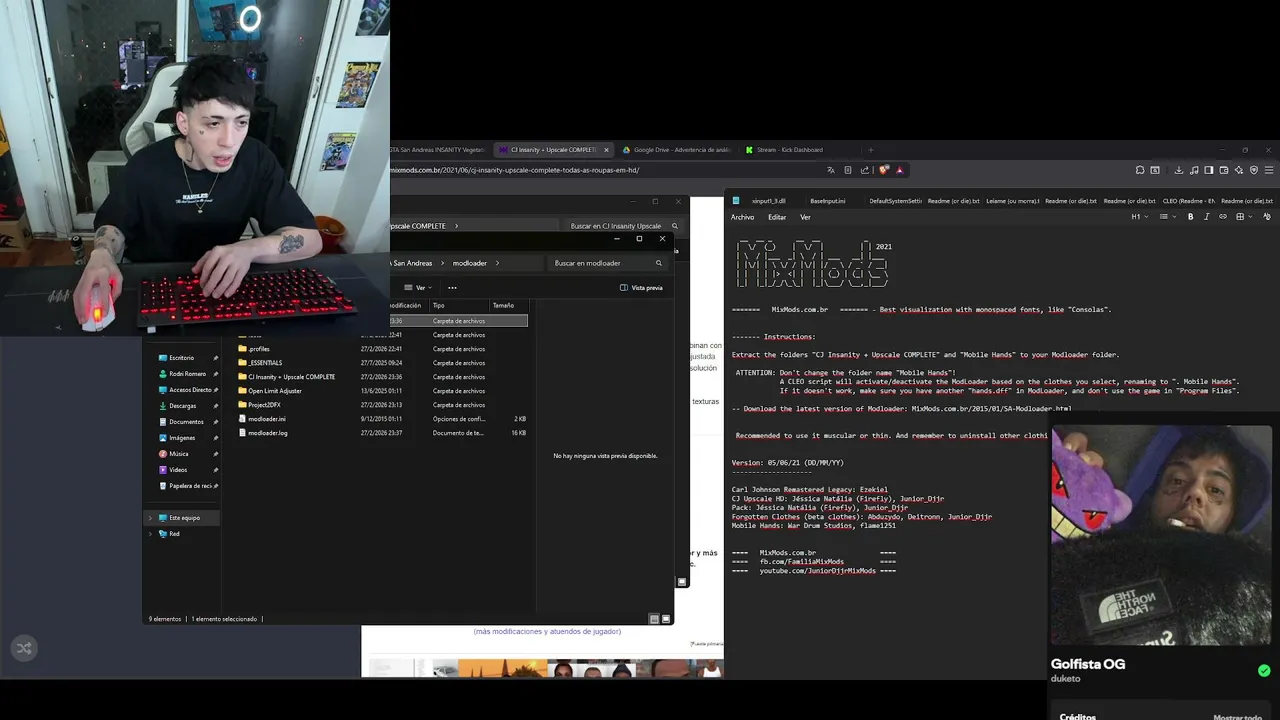Image resolution: width=1280 pixels, height=720 pixels.
Task: Unpin Documentos via its pin icon
Action: 215,422
